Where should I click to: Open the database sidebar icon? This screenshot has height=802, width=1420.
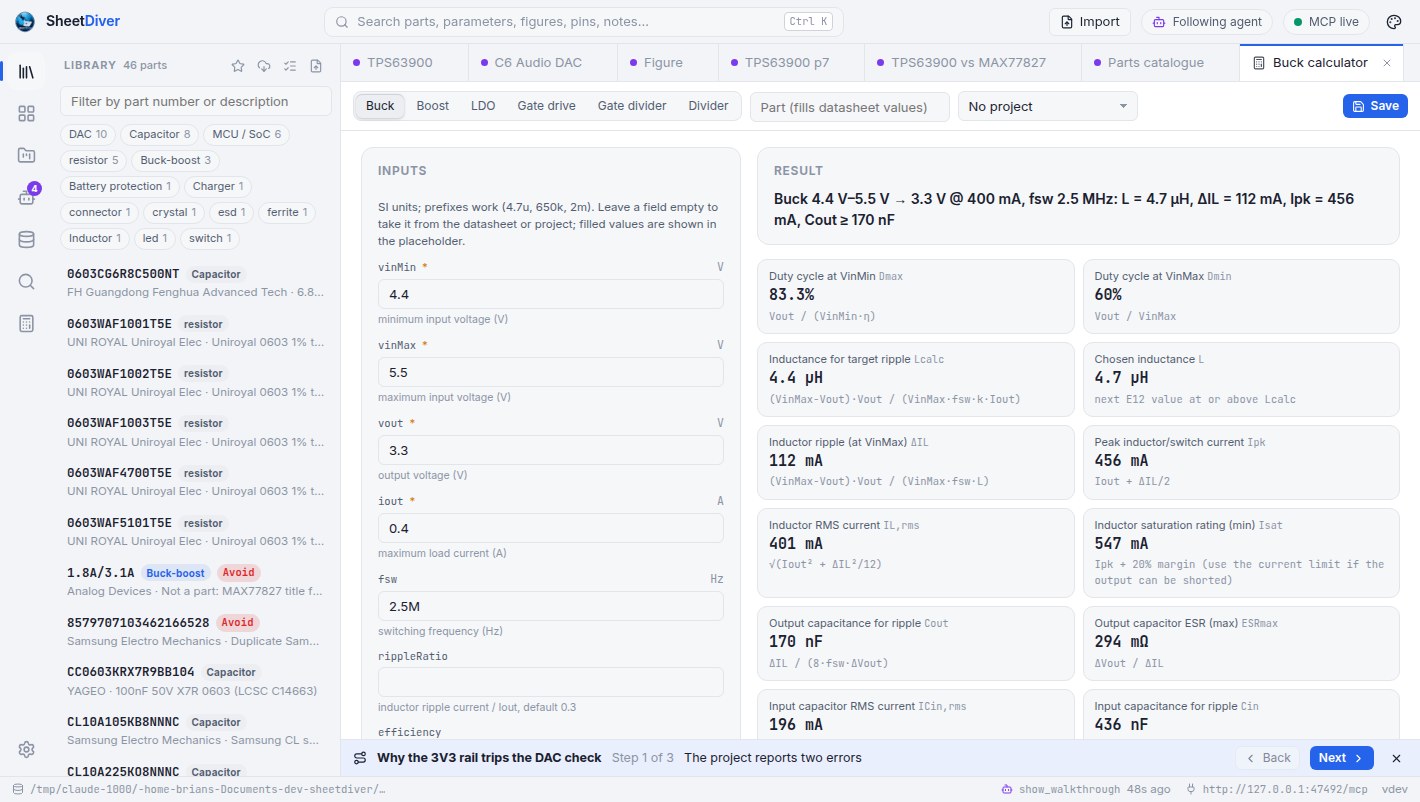coord(26,239)
